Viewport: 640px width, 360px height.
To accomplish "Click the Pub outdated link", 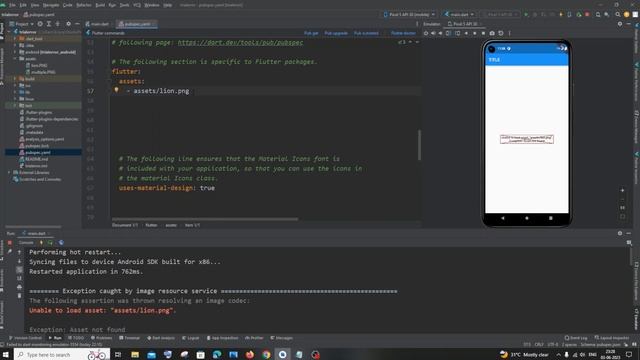I will [366, 33].
